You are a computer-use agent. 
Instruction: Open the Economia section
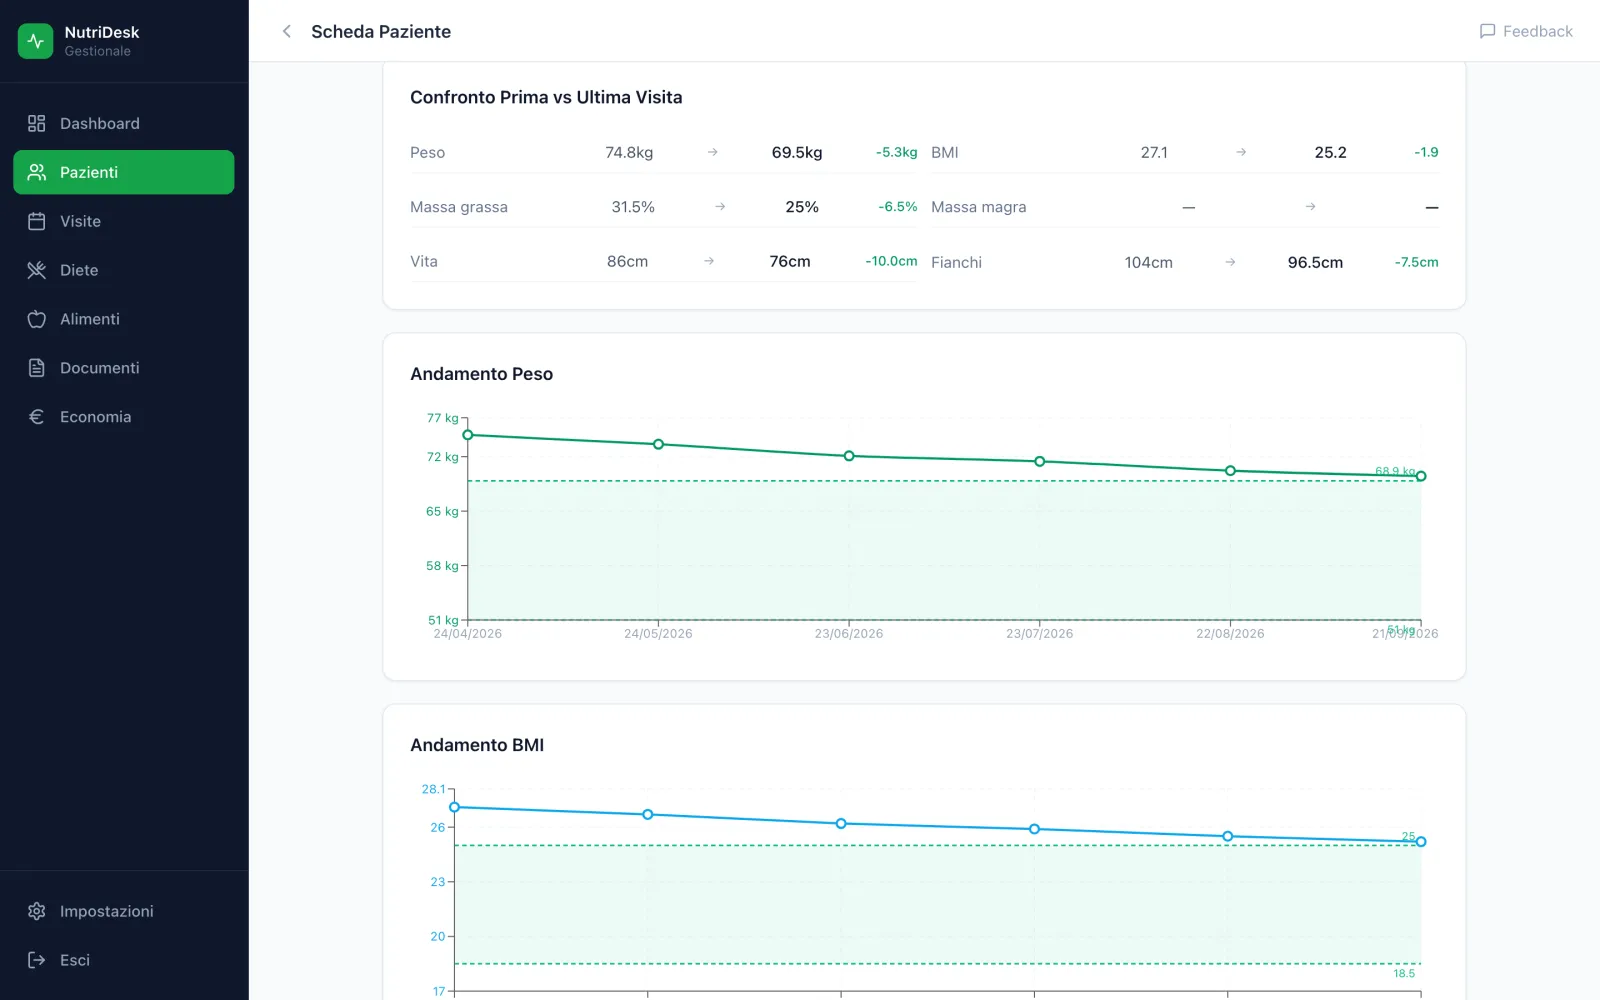[x=124, y=417]
